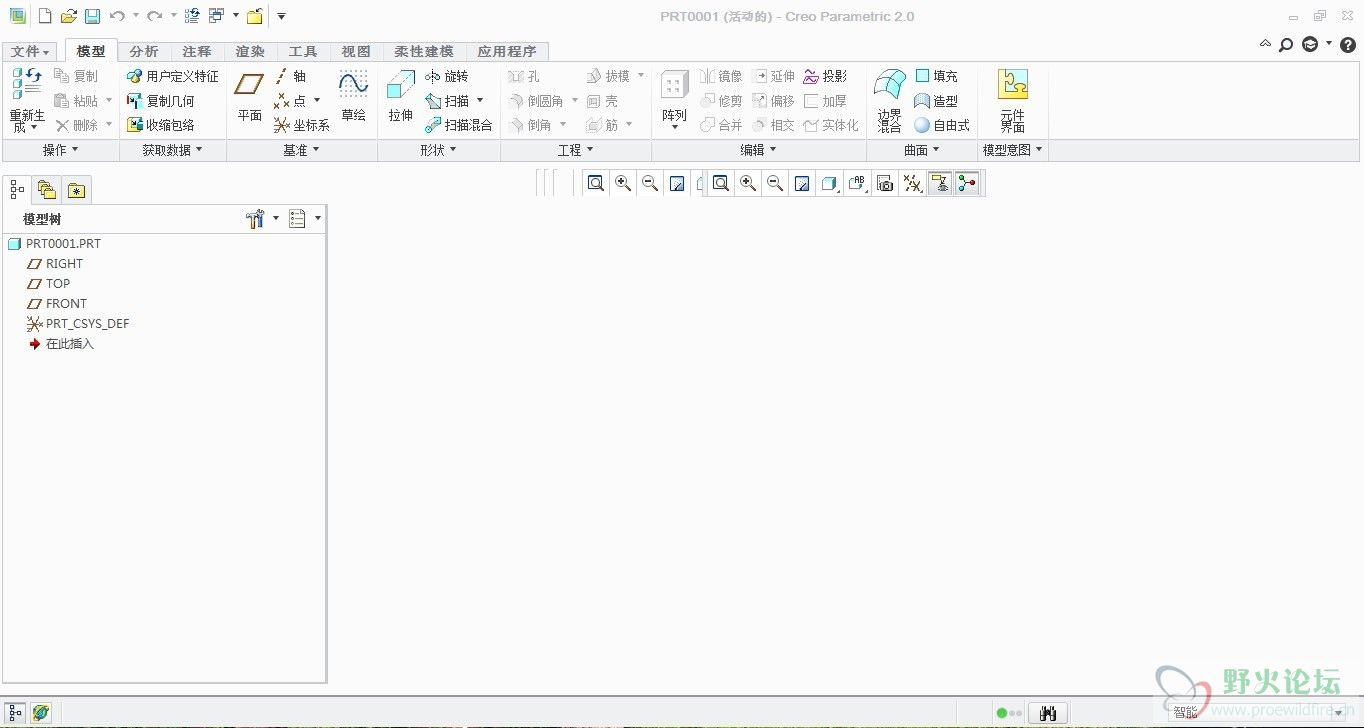Expand the 编辑 editing group
The height and width of the screenshot is (728, 1364).
(x=758, y=150)
